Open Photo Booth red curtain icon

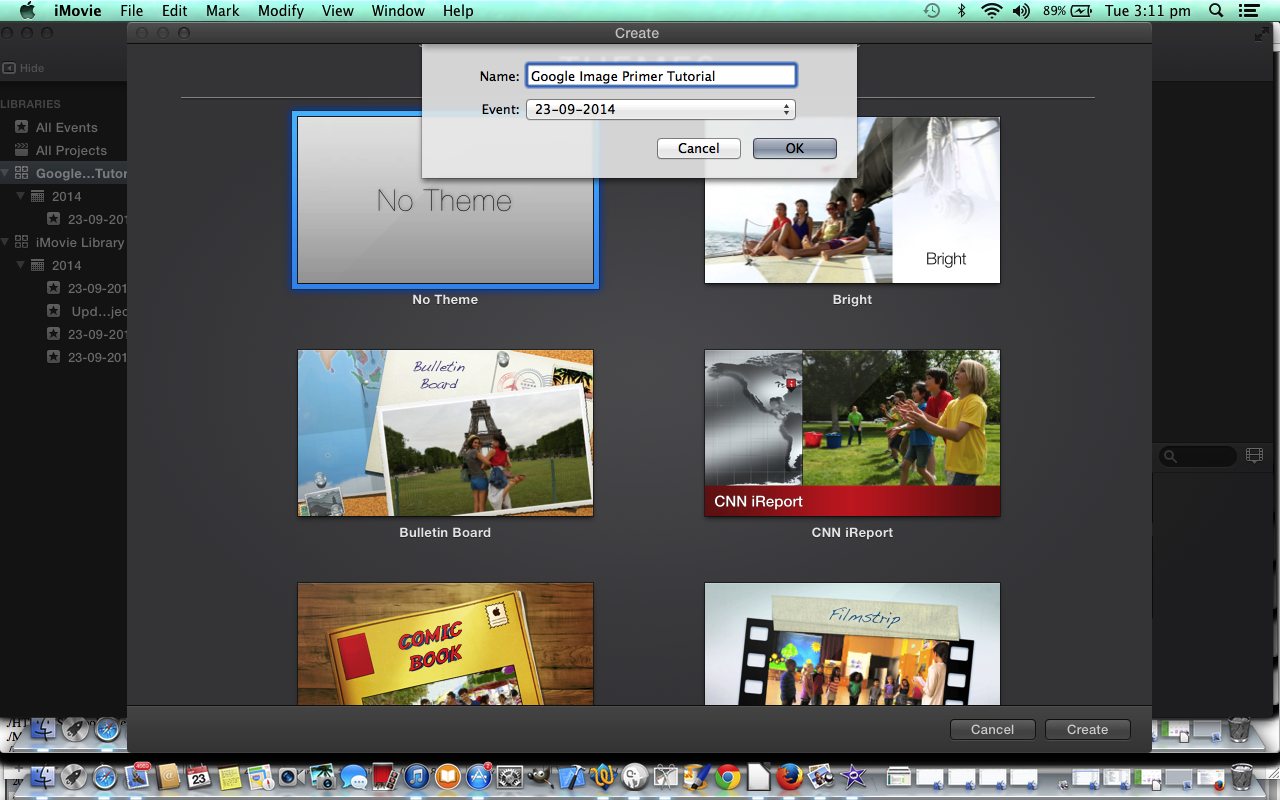(385, 777)
